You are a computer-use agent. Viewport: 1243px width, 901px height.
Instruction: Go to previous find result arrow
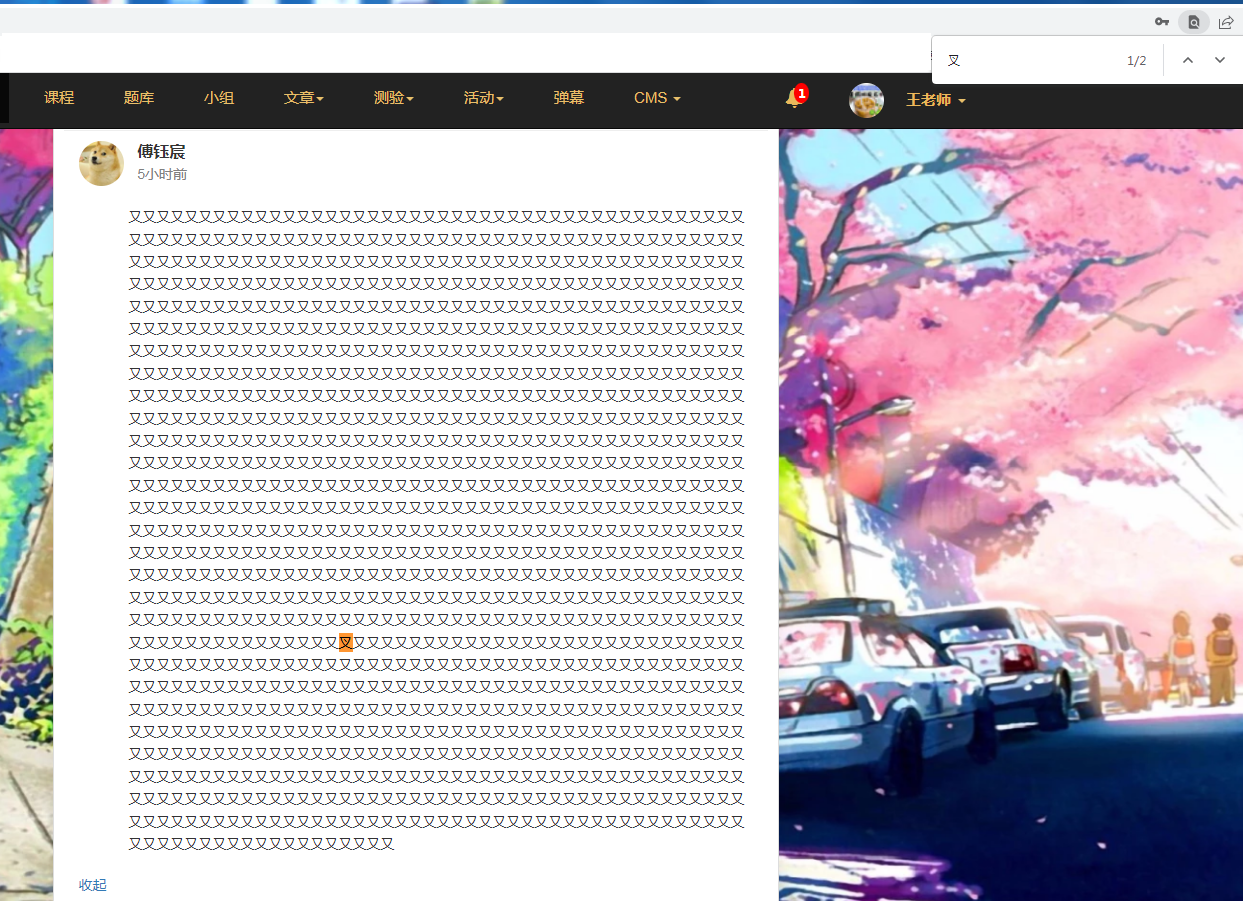pos(1188,60)
